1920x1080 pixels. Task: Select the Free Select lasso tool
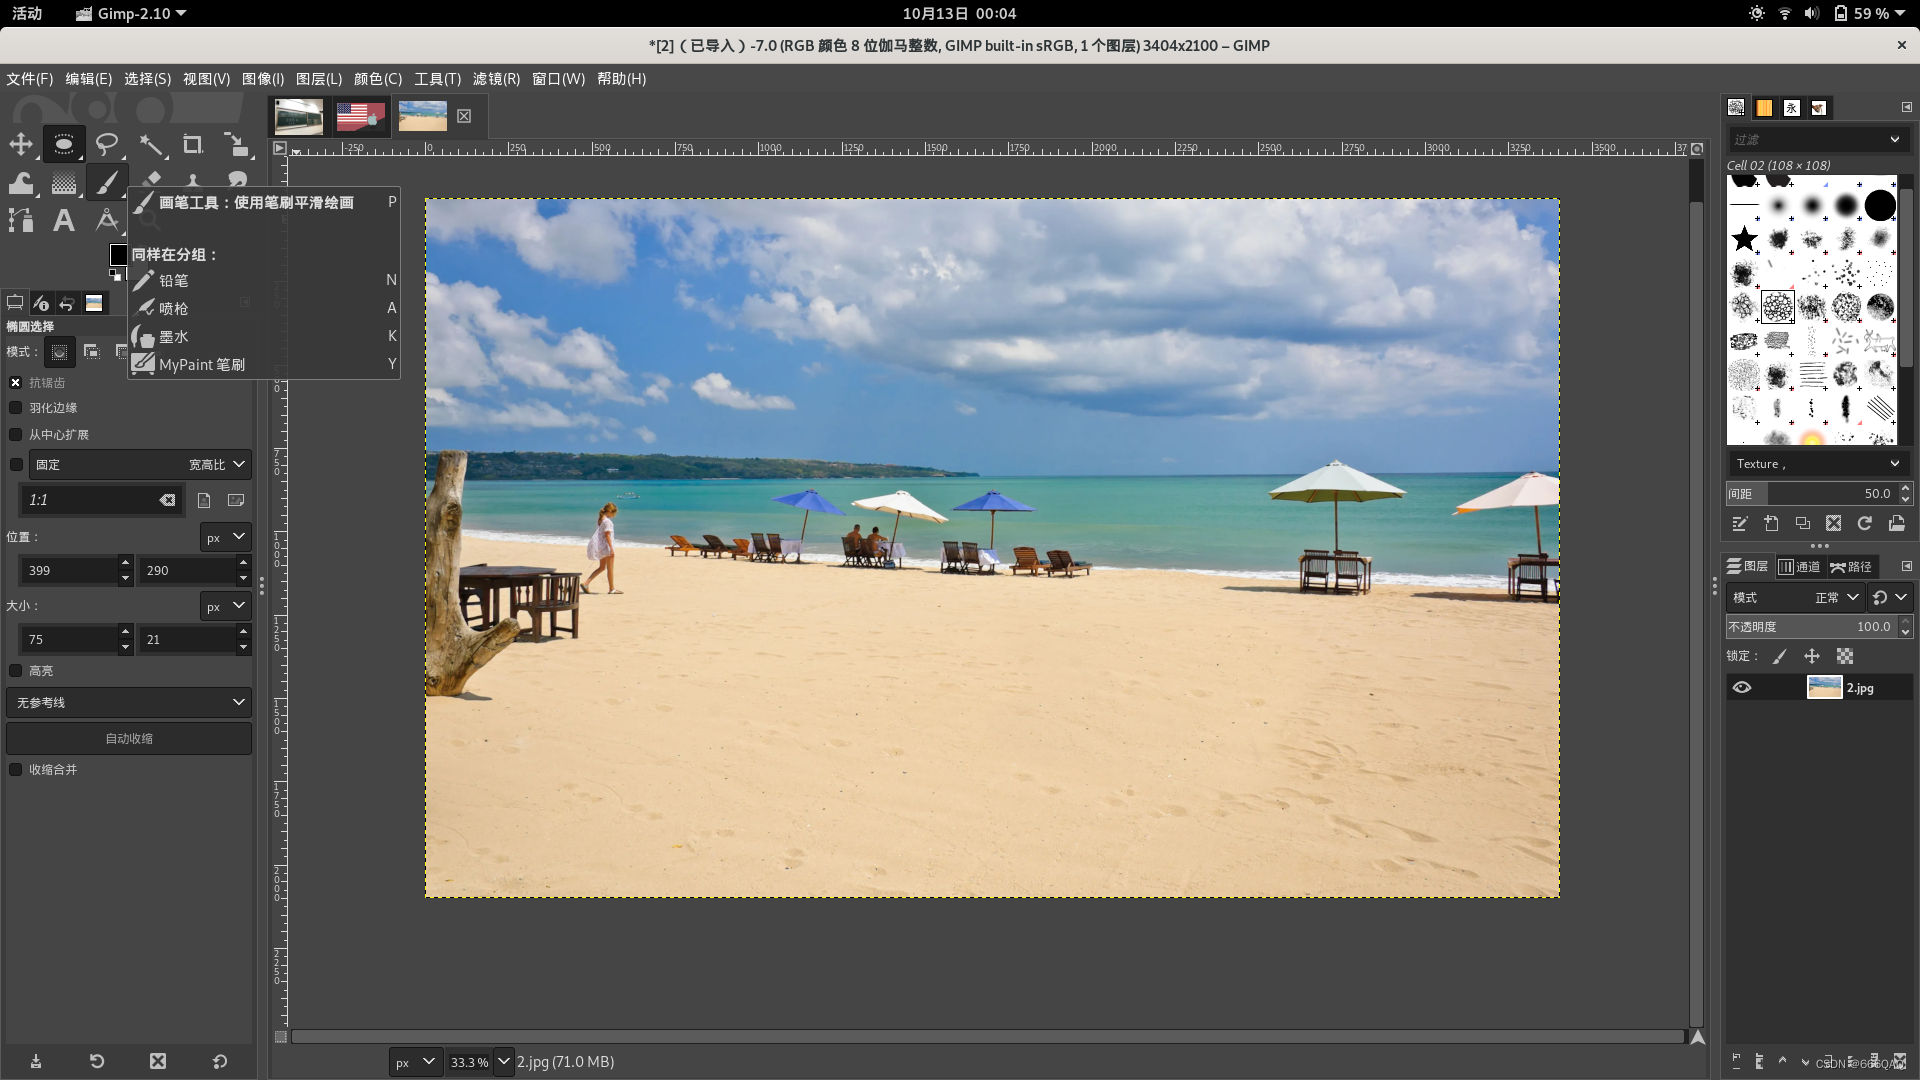106,145
